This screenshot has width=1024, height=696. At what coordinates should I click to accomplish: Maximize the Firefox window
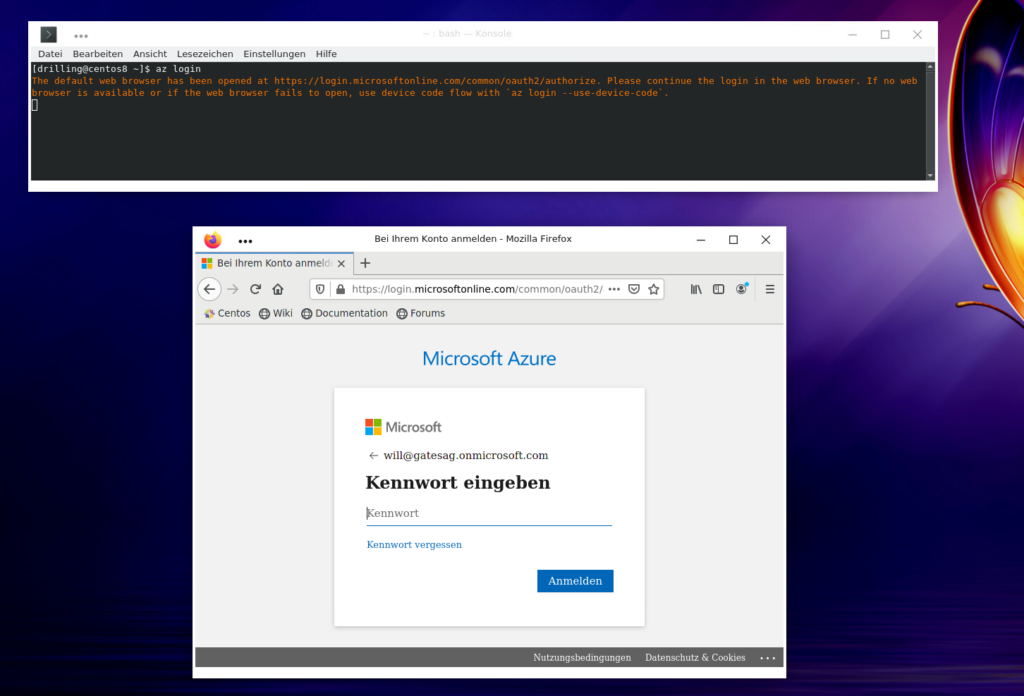point(733,240)
